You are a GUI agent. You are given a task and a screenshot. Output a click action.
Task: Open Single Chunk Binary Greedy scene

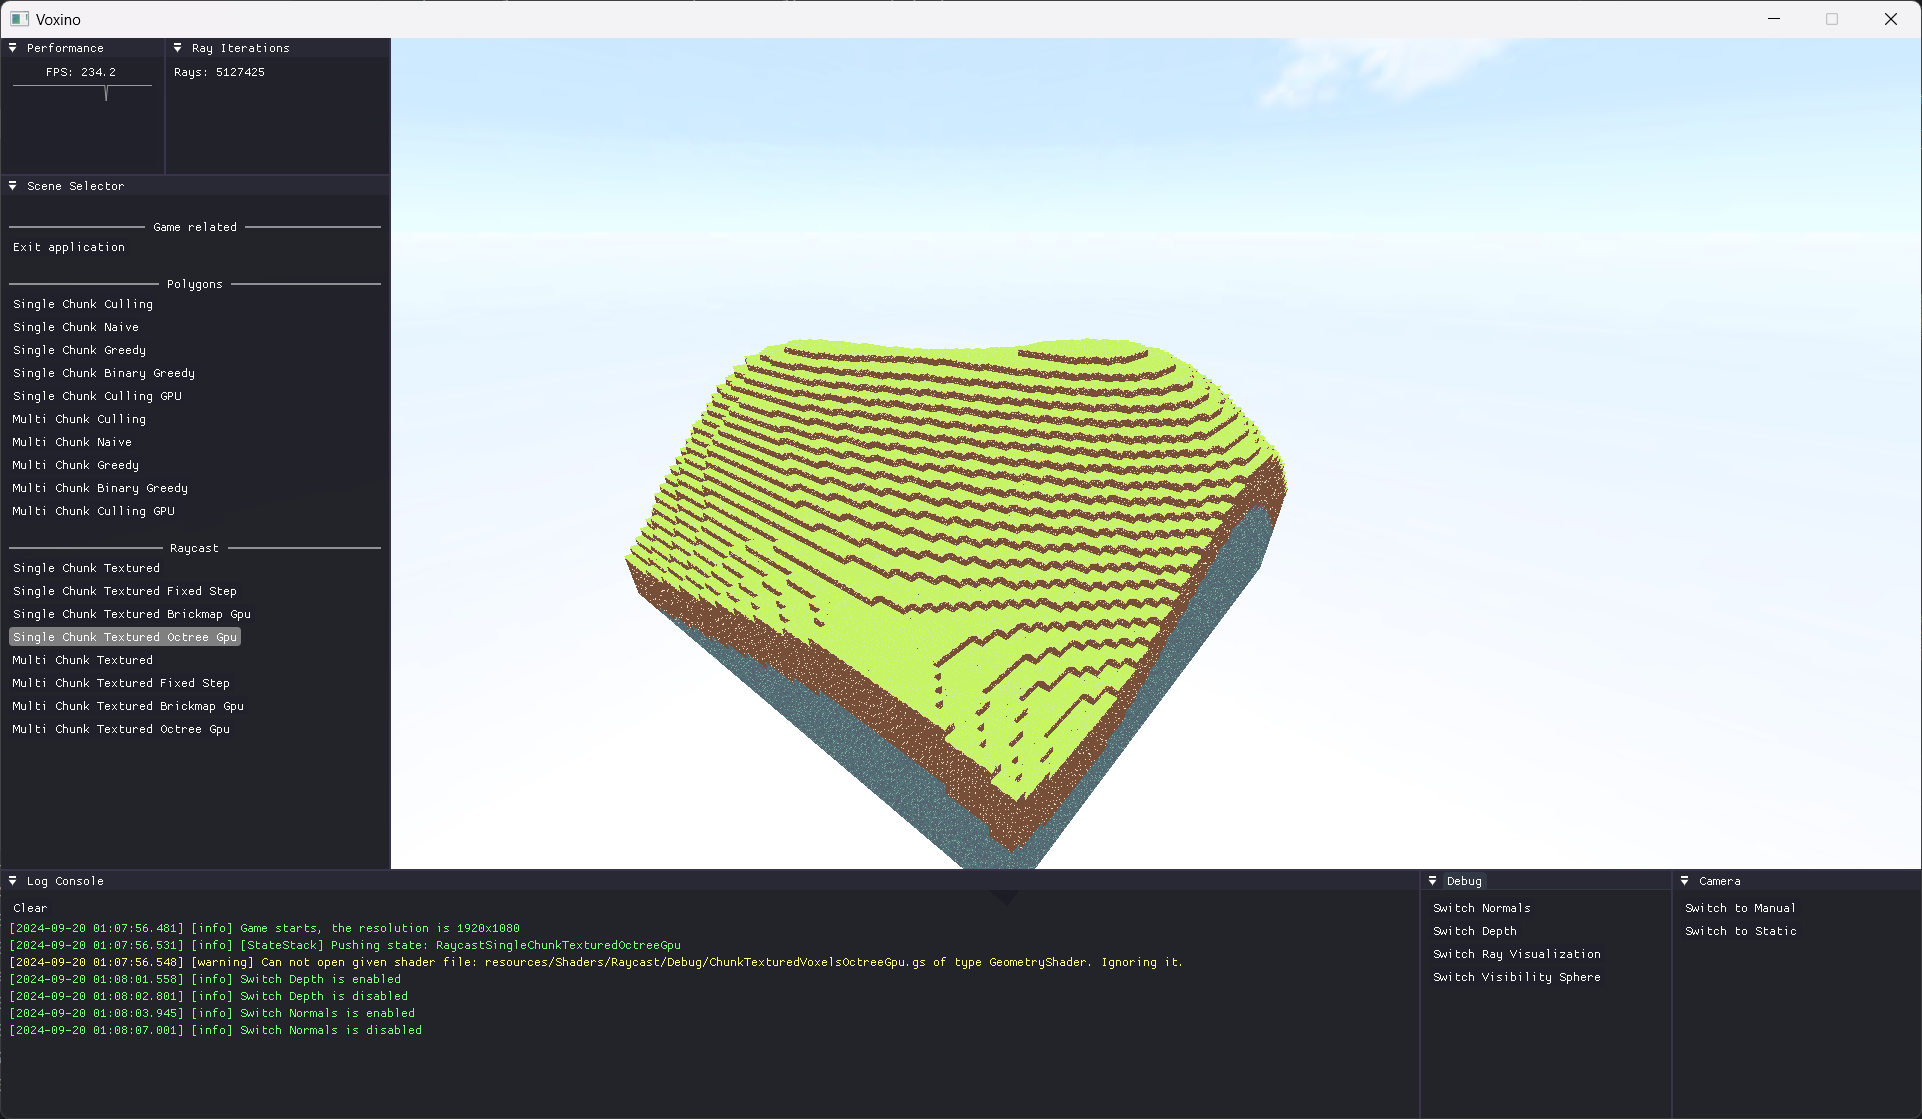(104, 373)
